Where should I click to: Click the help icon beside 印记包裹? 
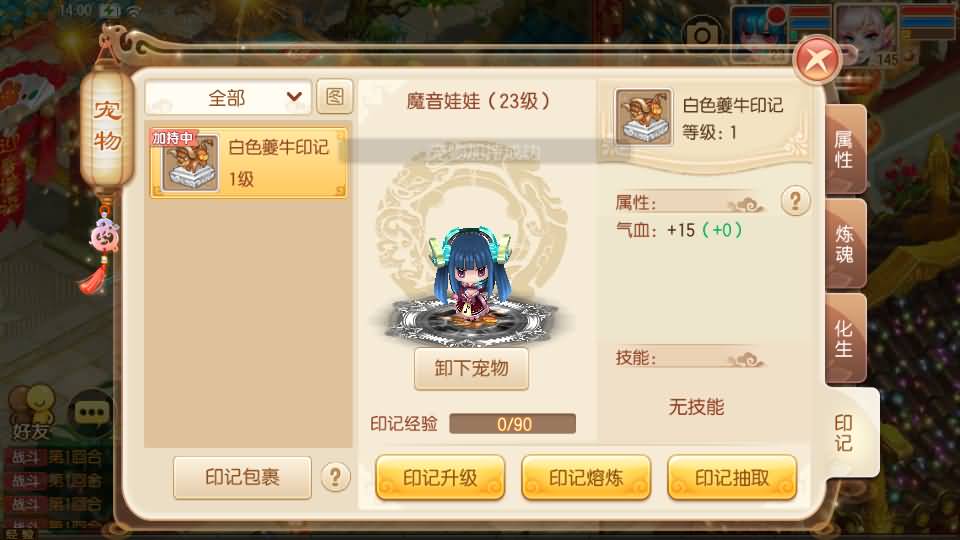click(335, 477)
